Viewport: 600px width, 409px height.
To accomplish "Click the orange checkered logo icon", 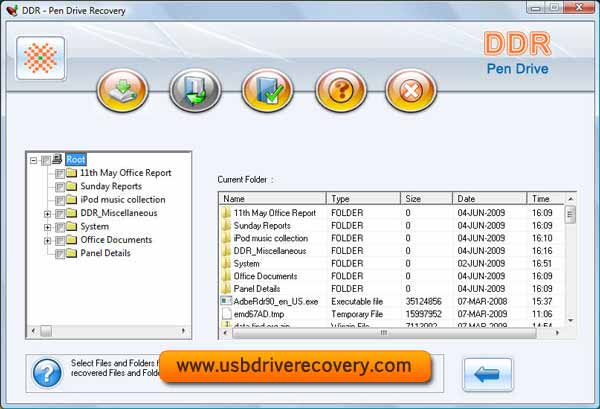I will (x=41, y=58).
